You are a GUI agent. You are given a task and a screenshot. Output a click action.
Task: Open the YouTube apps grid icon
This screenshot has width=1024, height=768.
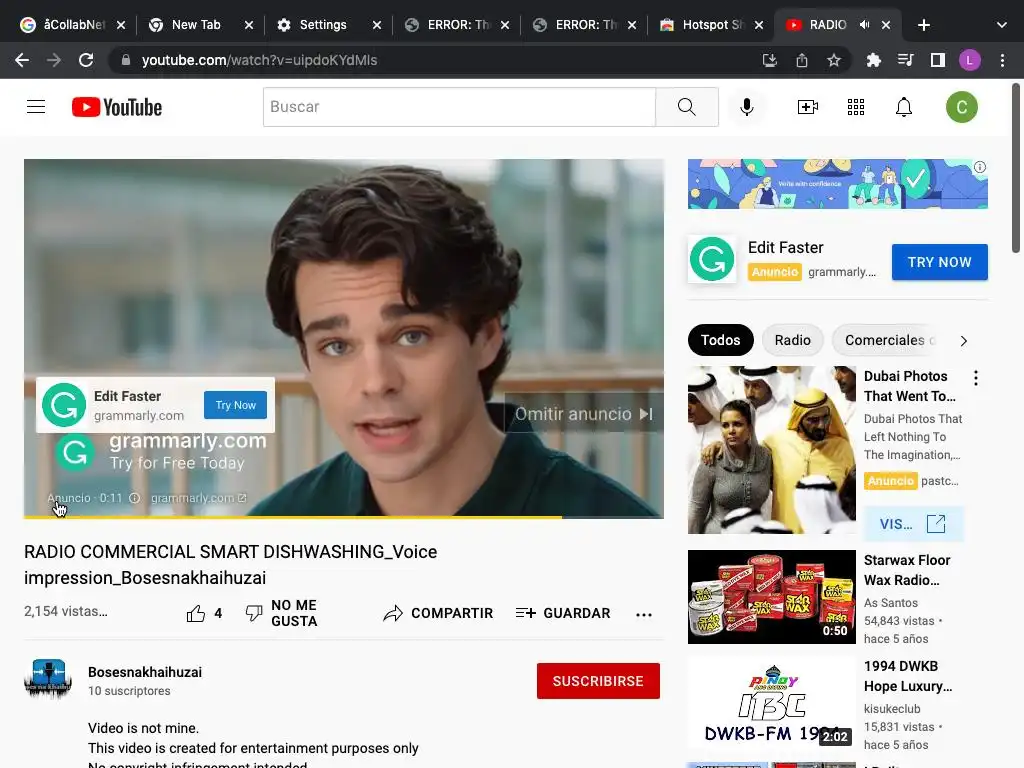856,106
